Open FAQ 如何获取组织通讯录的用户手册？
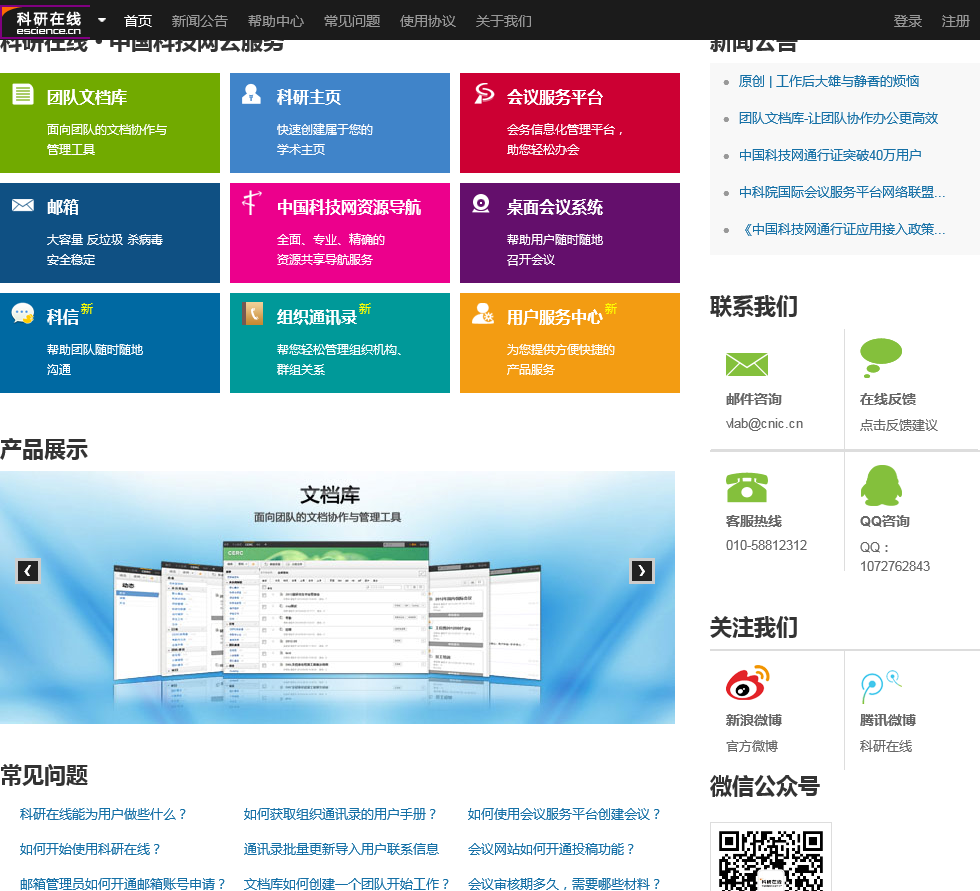 click(x=340, y=814)
